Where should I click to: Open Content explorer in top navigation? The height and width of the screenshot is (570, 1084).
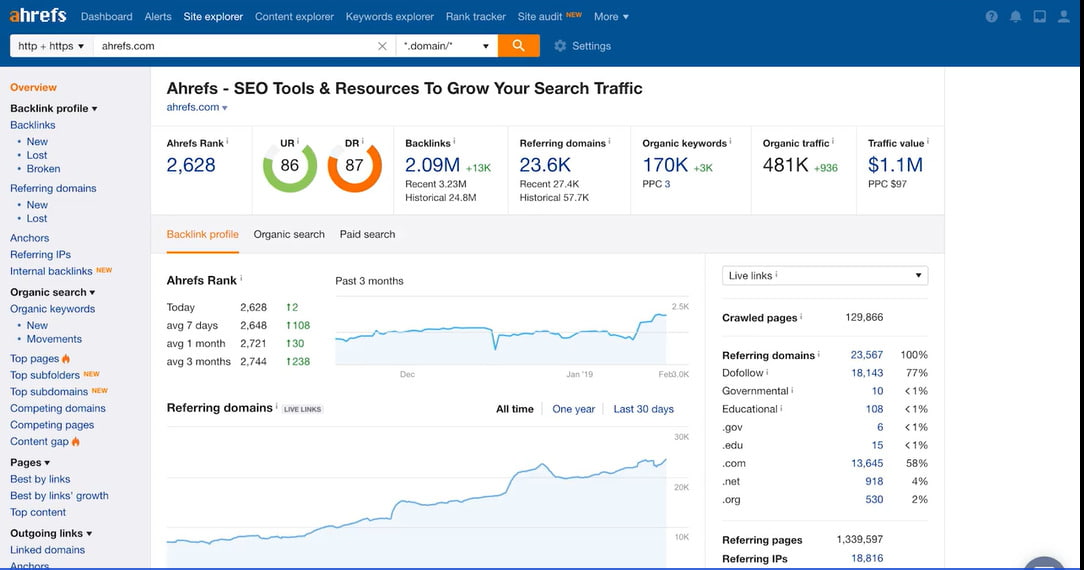pyautogui.click(x=294, y=17)
